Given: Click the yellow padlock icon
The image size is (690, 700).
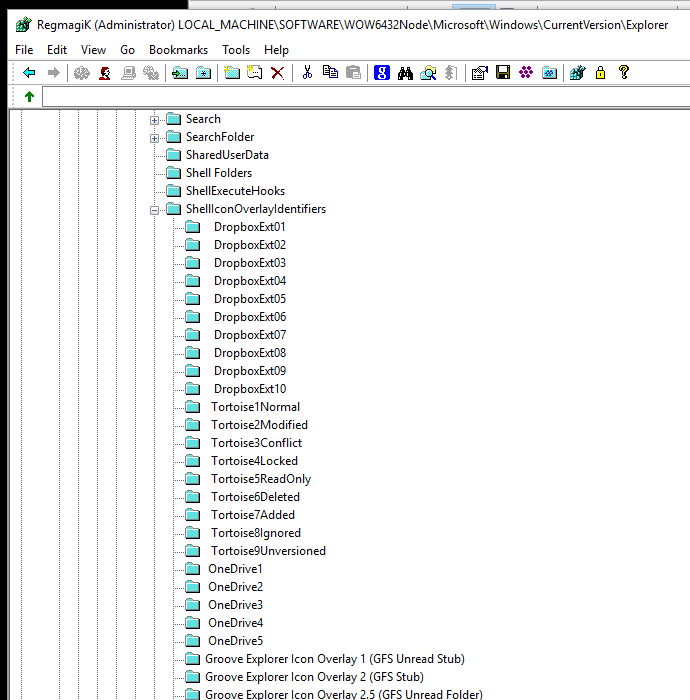Looking at the screenshot, I should [601, 72].
